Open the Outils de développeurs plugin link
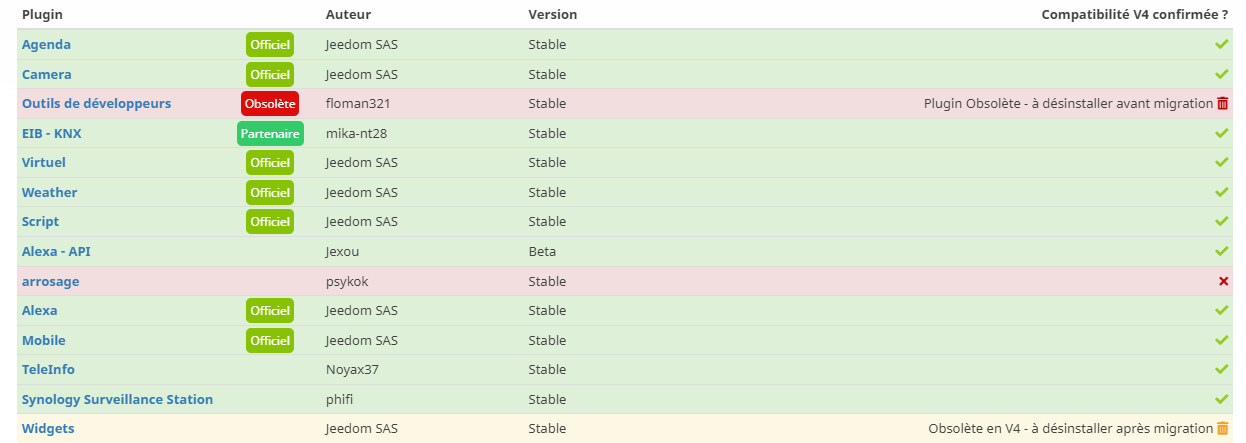The image size is (1246, 443). pos(96,103)
